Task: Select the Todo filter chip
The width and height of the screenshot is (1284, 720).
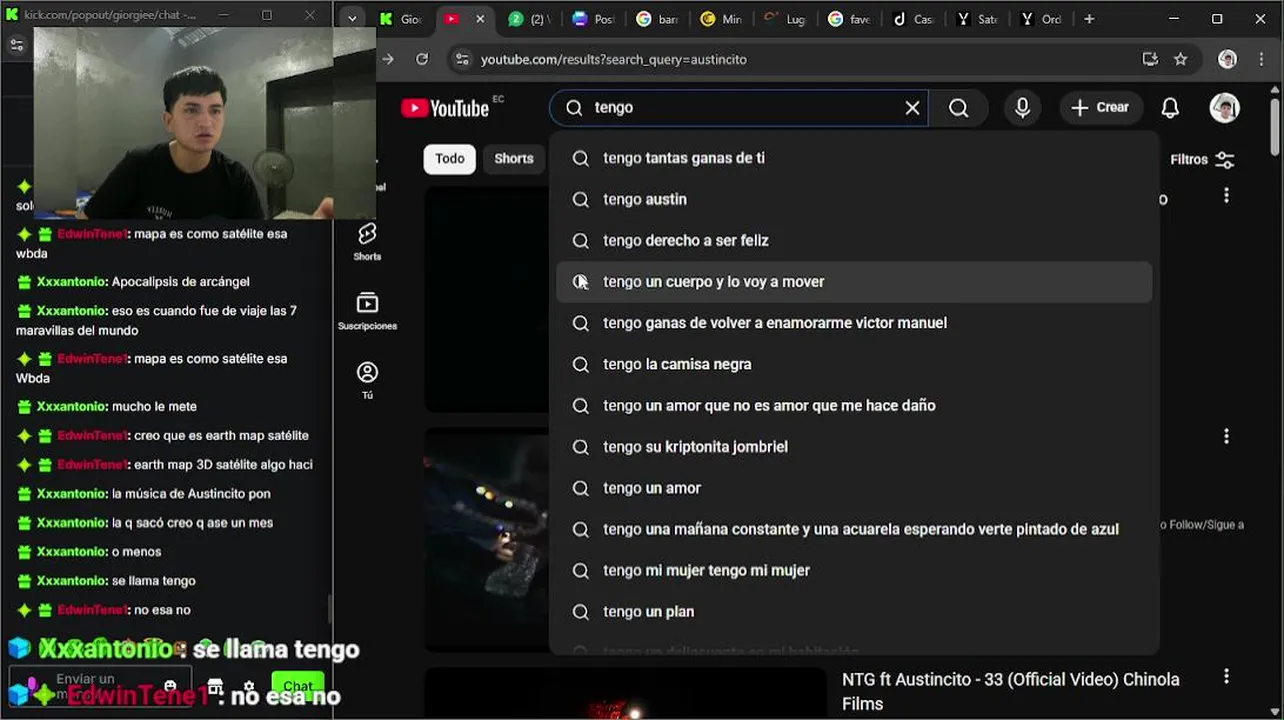Action: pos(450,159)
